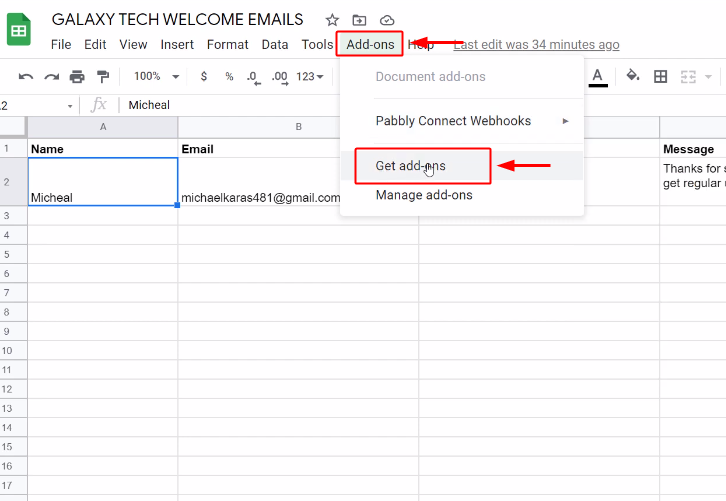The image size is (726, 501).
Task: Select Pabbly Connect Webhooks menu entry
Action: [x=462, y=121]
